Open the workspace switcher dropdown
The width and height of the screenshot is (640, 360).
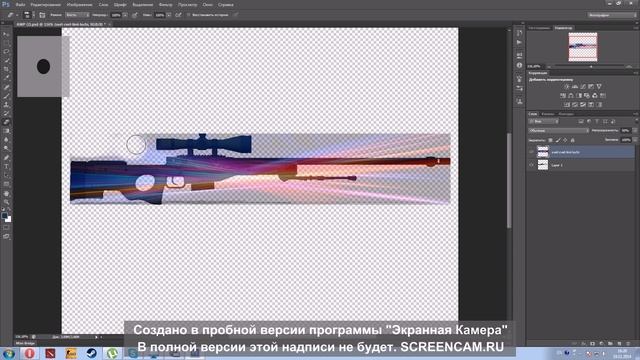(612, 15)
